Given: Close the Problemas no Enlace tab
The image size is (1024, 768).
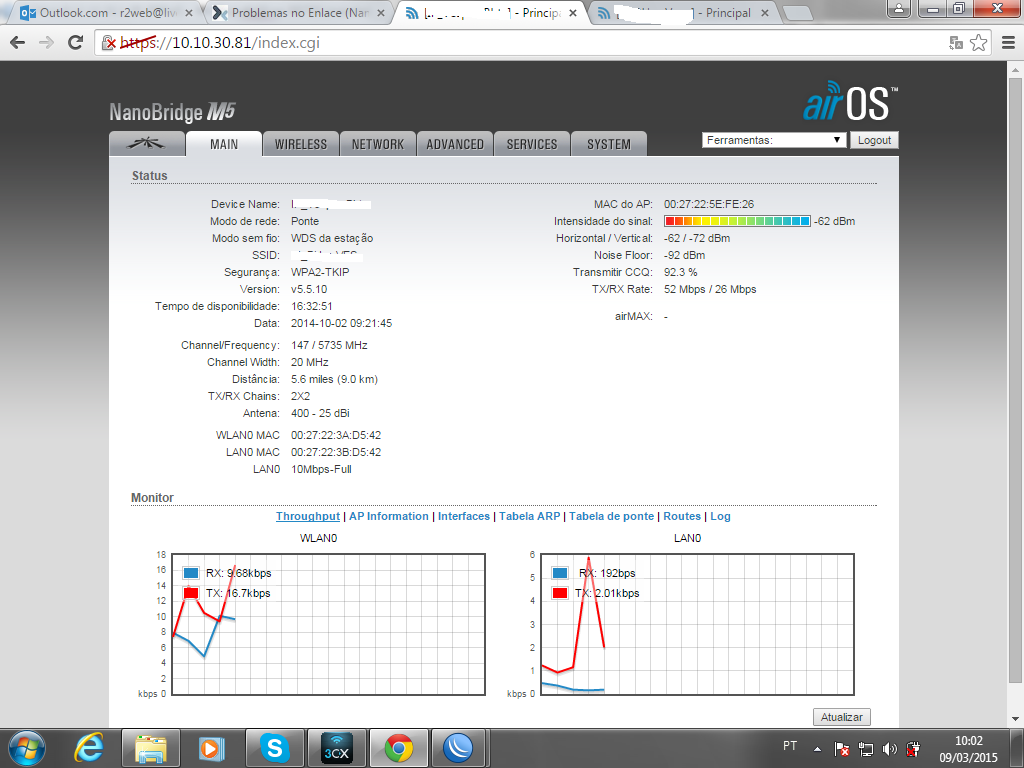Looking at the screenshot, I should point(381,12).
